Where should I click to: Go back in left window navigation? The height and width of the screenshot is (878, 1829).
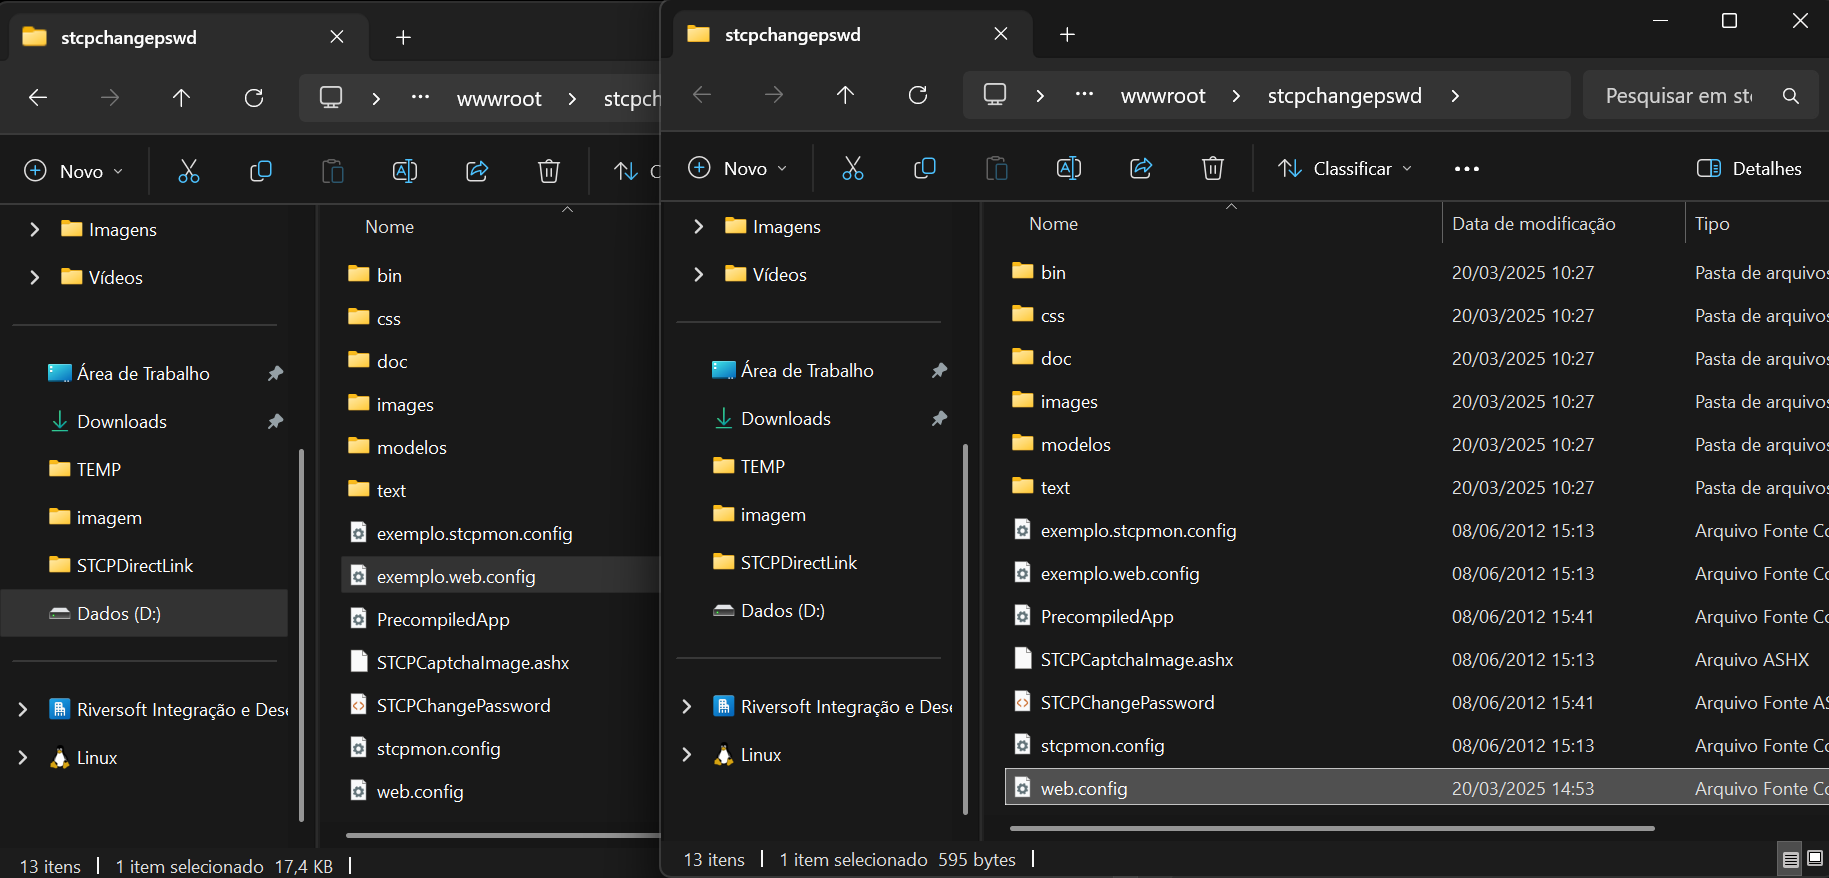[x=38, y=98]
